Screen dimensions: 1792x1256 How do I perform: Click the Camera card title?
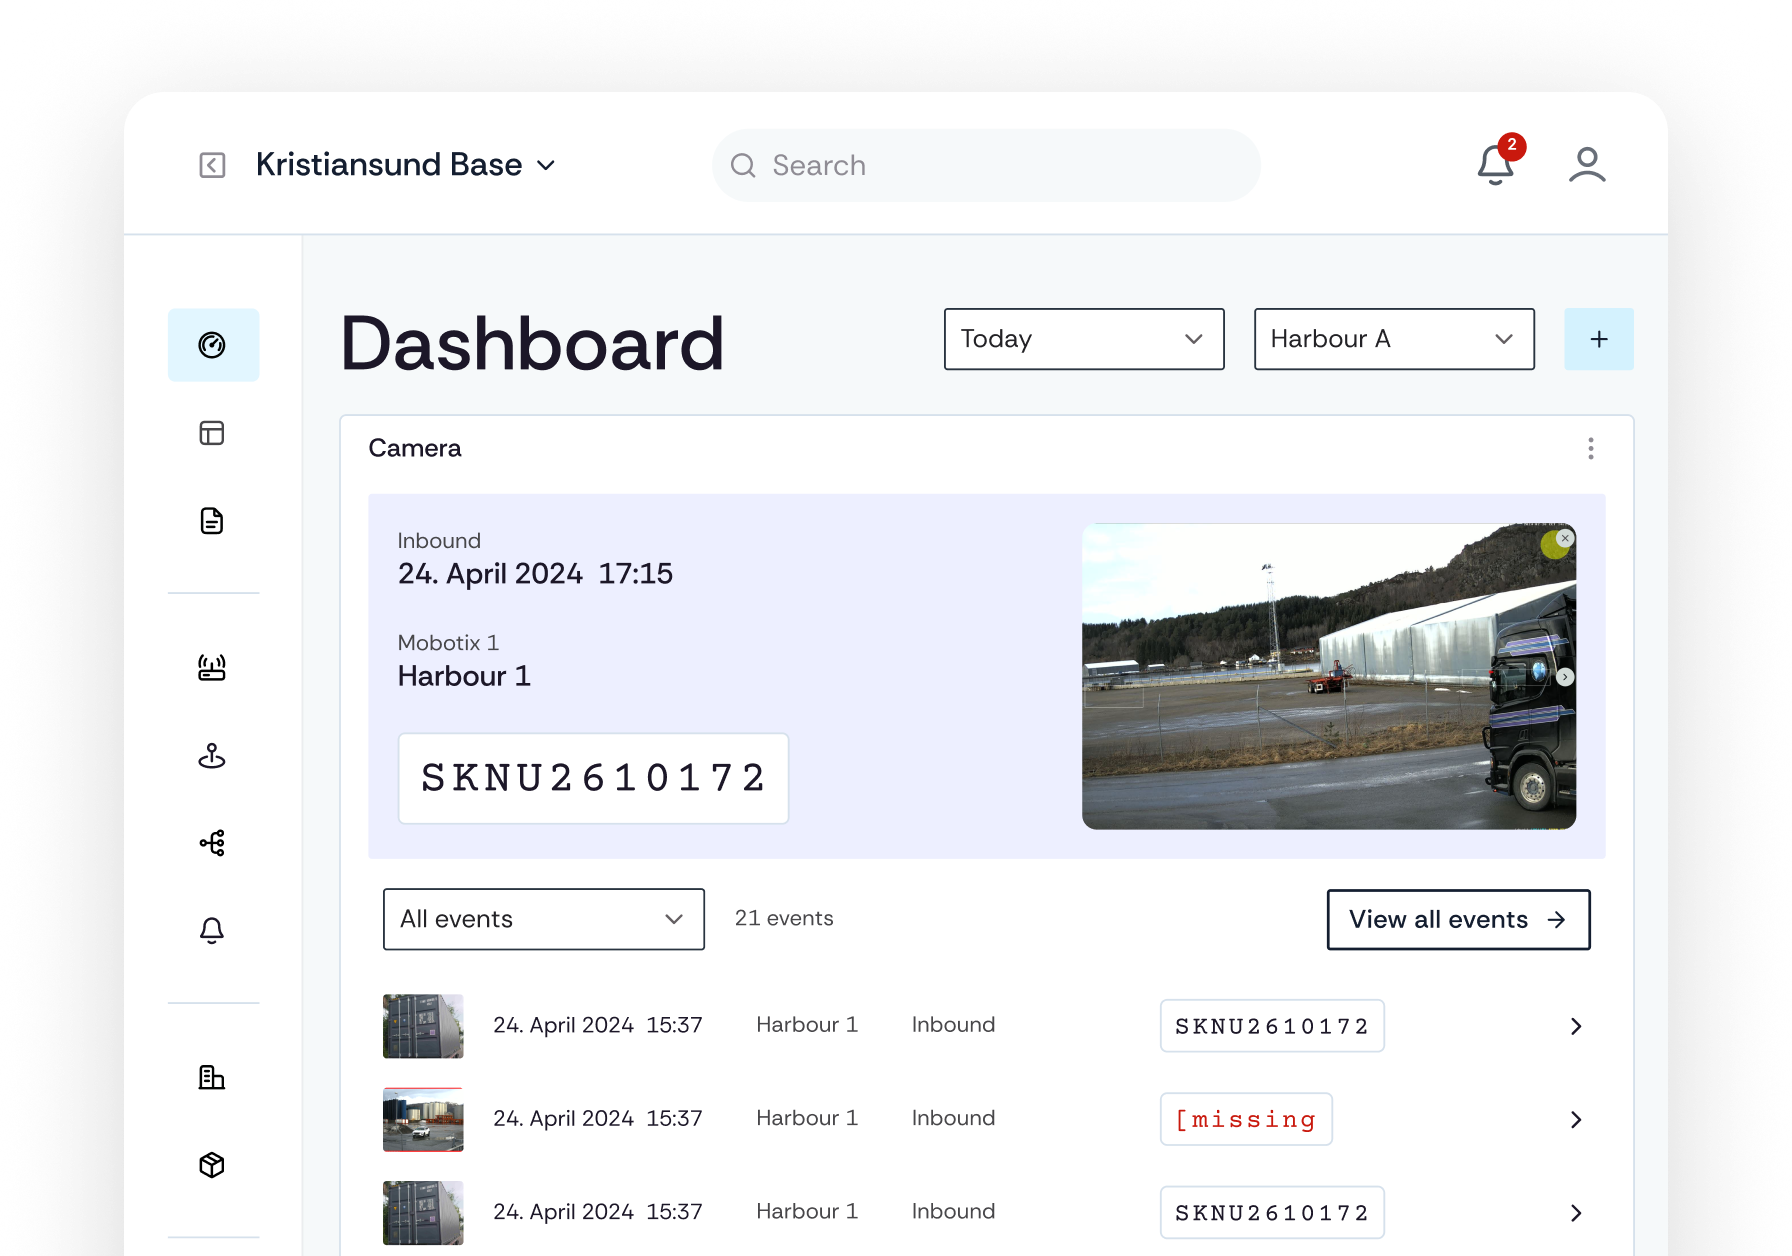point(415,448)
